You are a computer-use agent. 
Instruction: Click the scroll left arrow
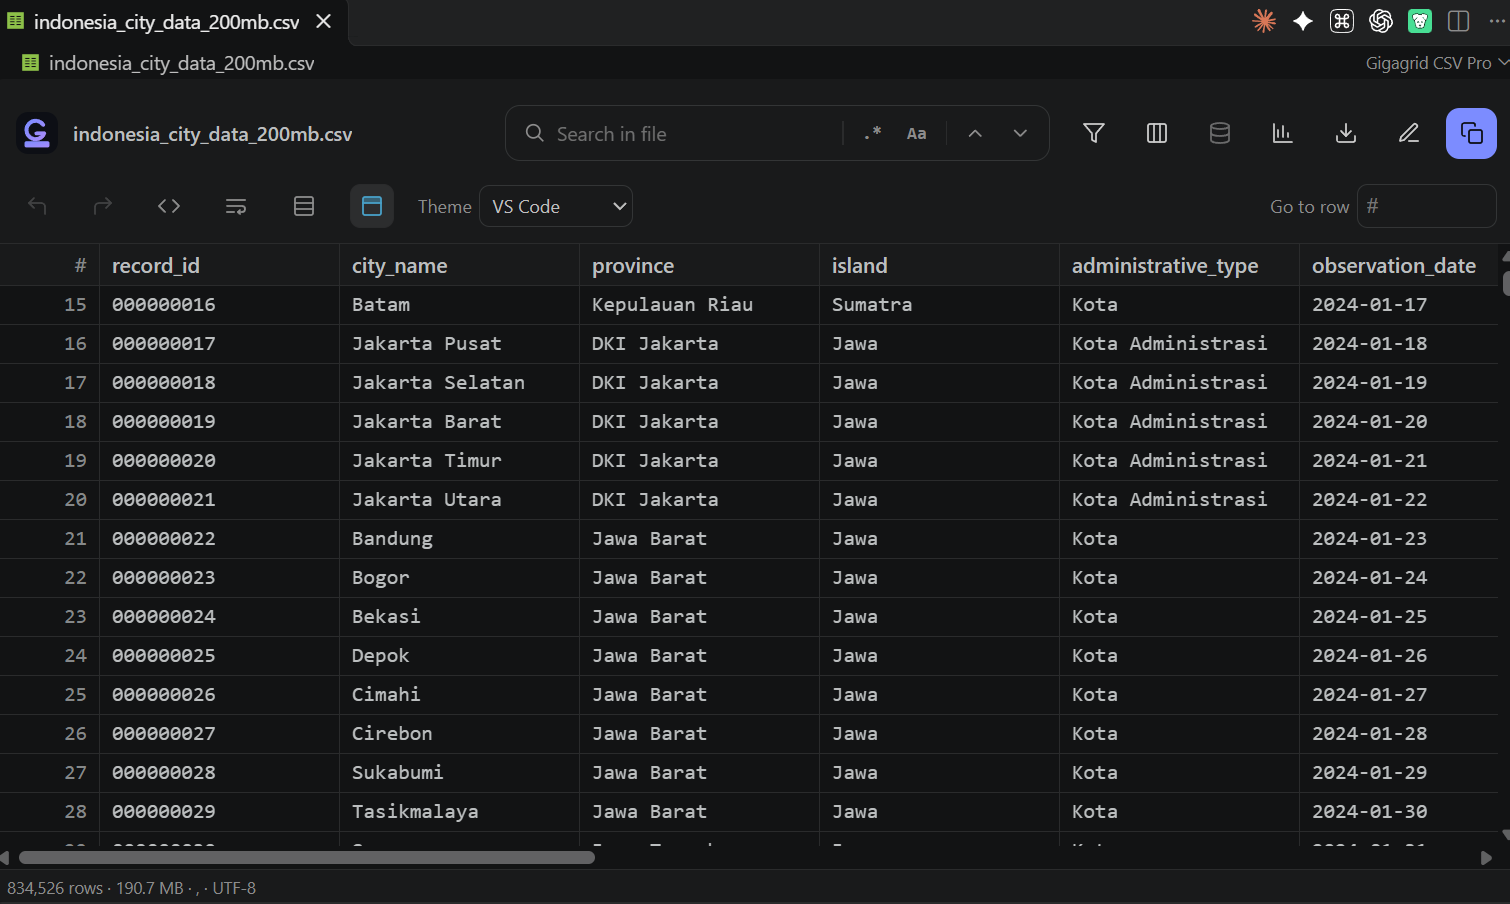[5, 858]
